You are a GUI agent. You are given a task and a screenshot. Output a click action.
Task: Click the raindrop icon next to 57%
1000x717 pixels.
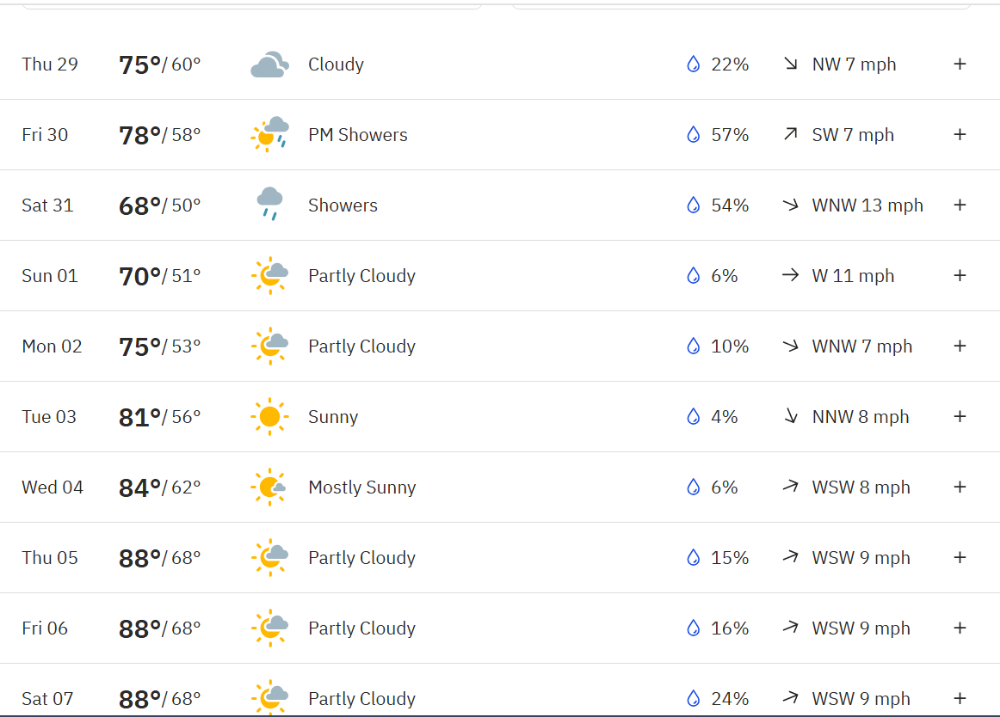[693, 135]
